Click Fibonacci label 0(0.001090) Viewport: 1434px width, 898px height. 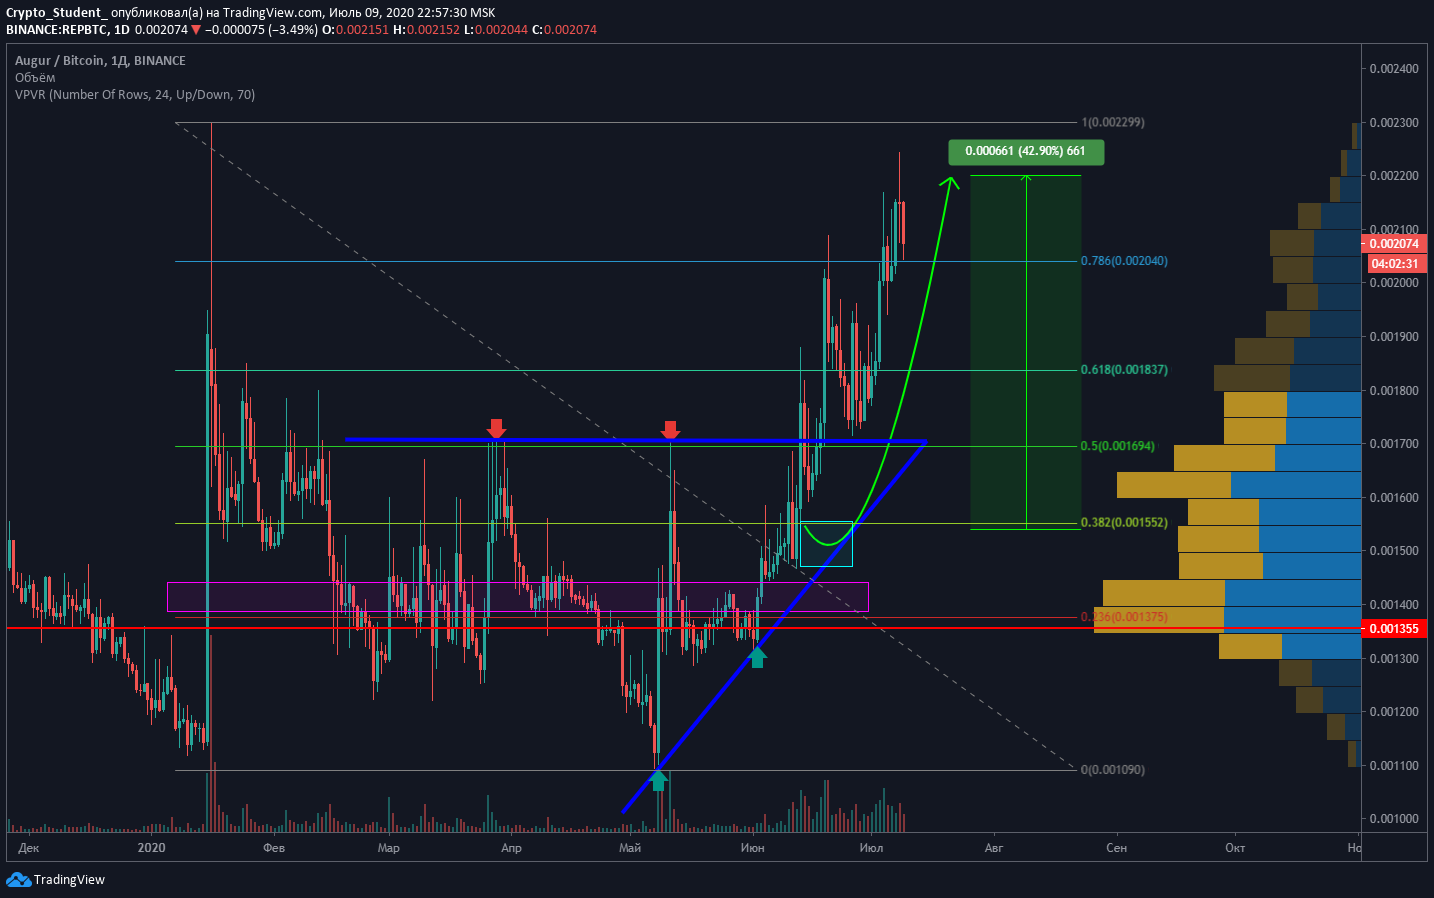[1113, 770]
